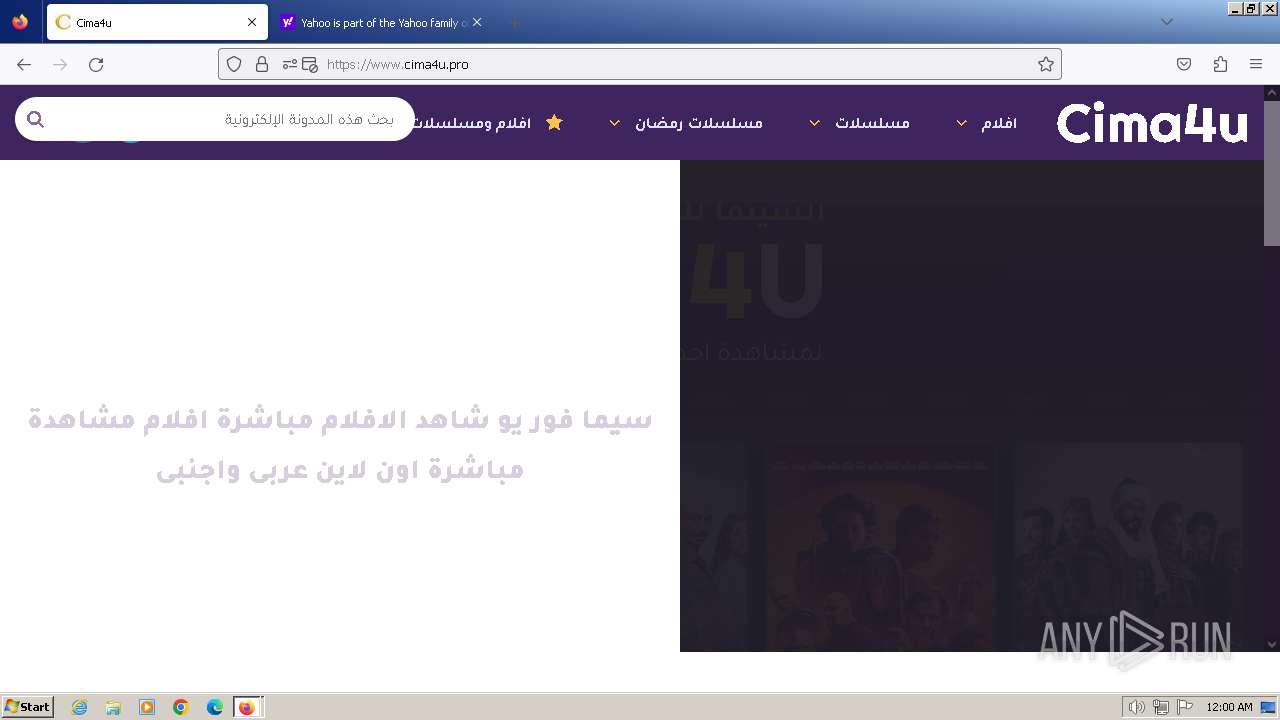The image size is (1280, 720).
Task: Open the Action Center flag tray icon
Action: tap(1185, 707)
